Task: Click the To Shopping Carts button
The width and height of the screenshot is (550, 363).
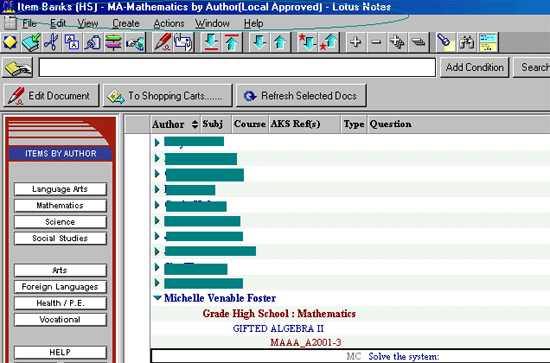Action: pyautogui.click(x=168, y=96)
